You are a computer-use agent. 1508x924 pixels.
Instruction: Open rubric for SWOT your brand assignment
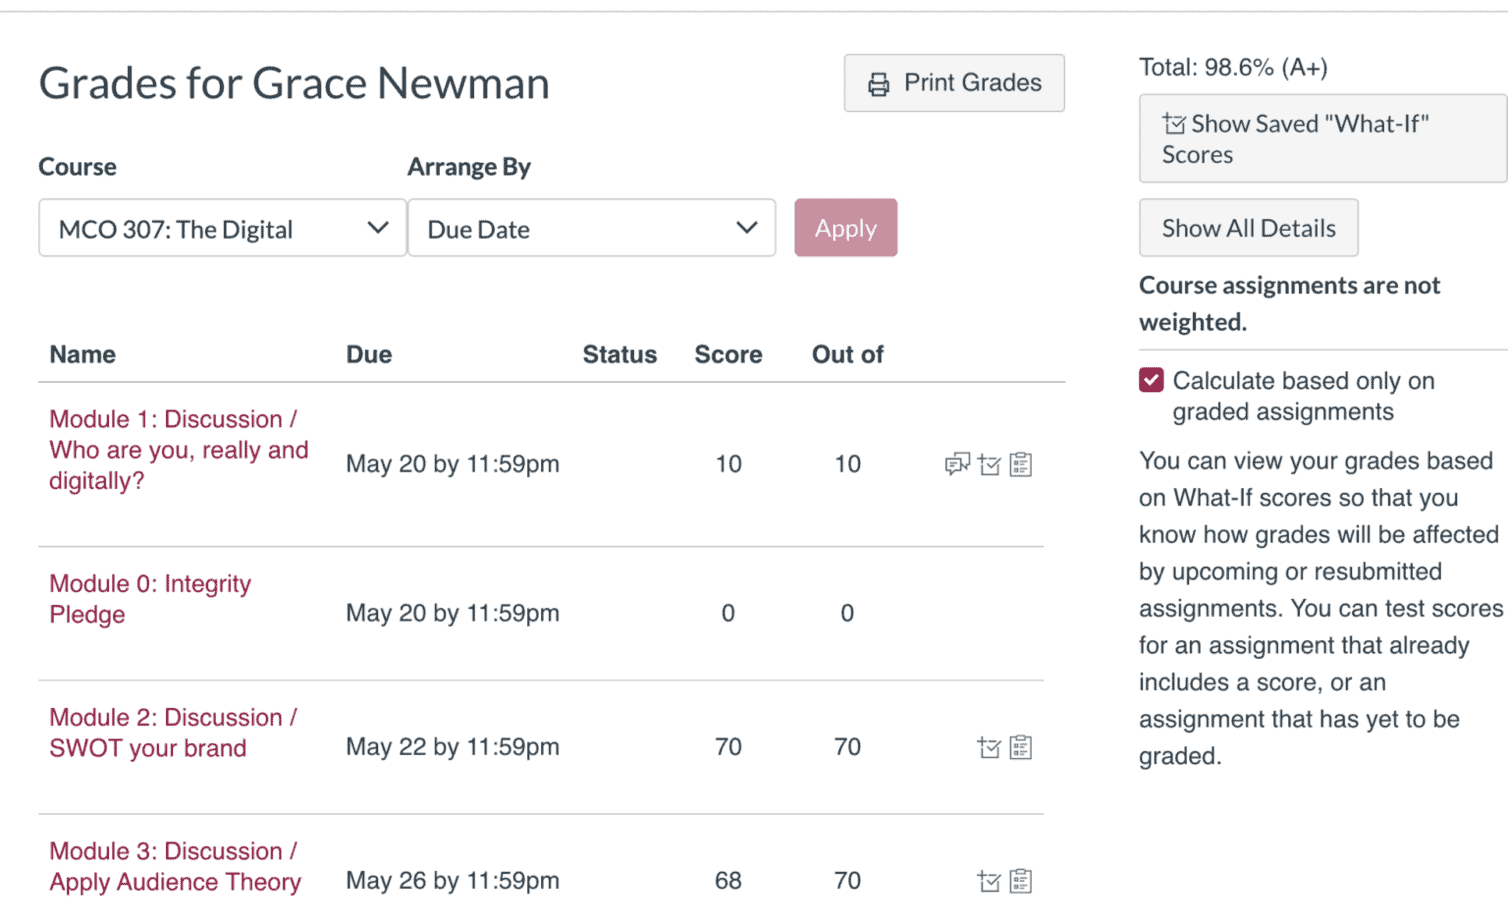(x=1021, y=747)
